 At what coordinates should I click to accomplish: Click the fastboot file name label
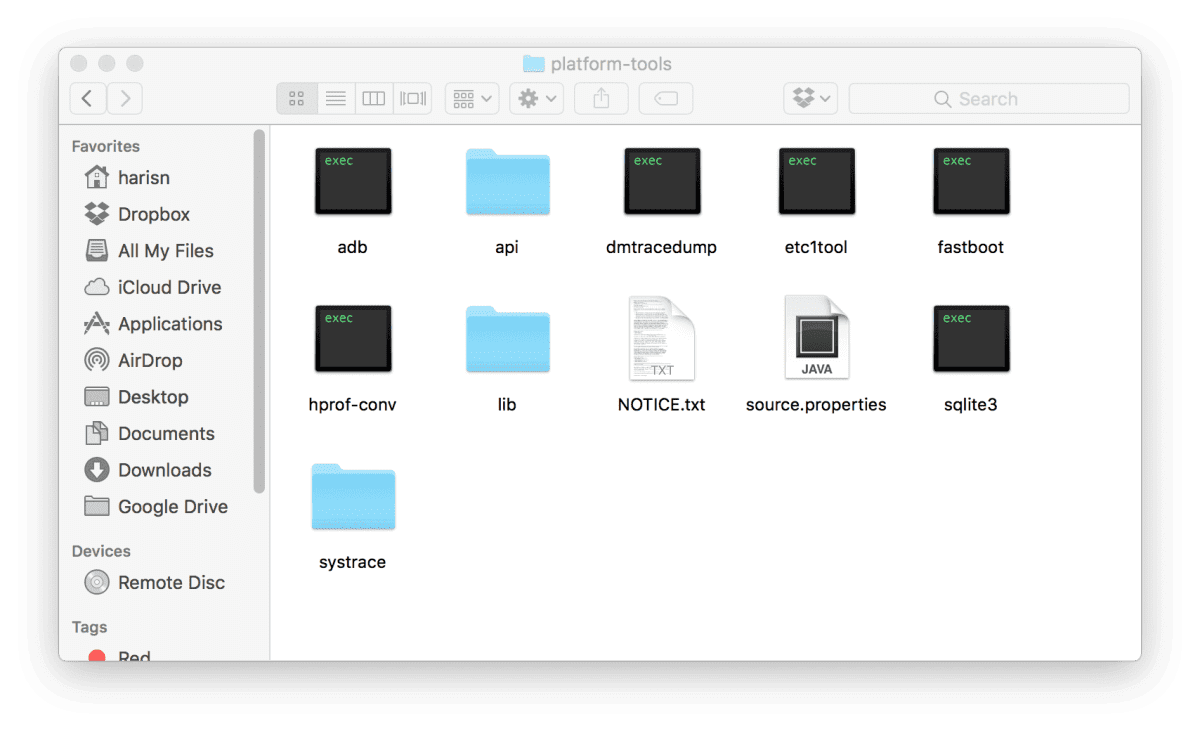971,247
